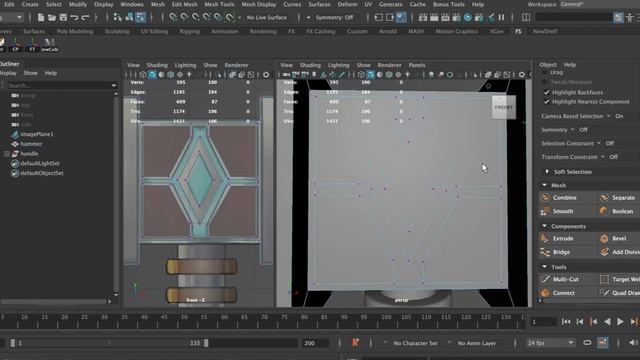The width and height of the screenshot is (640, 360).
Task: Click Outliner horizontal scrollbar
Action: tap(54, 302)
